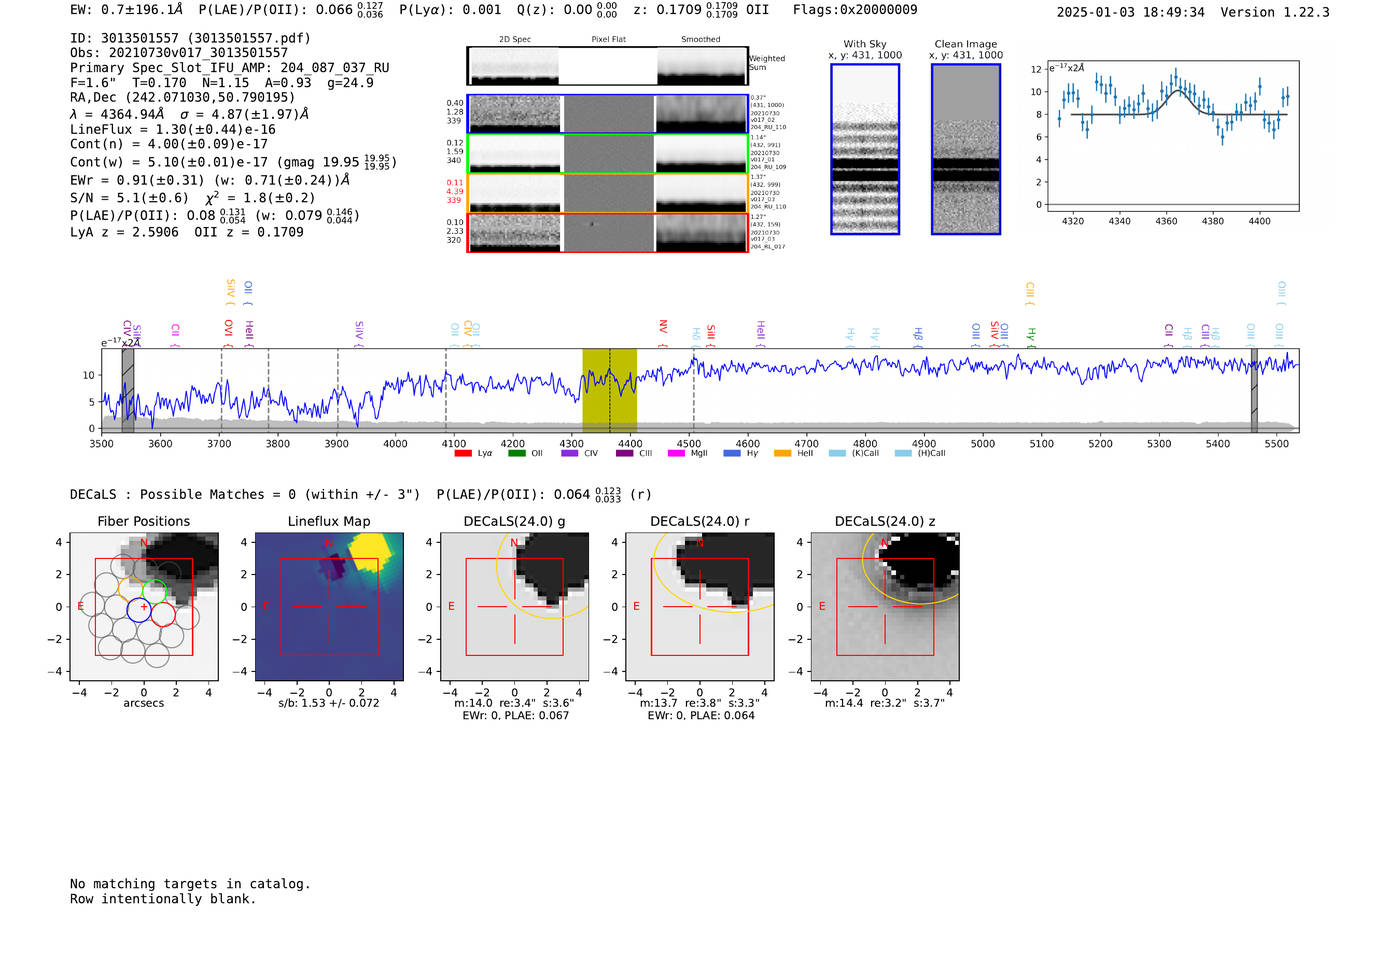
Task: Click the green OII legend swatch
Action: coord(516,454)
